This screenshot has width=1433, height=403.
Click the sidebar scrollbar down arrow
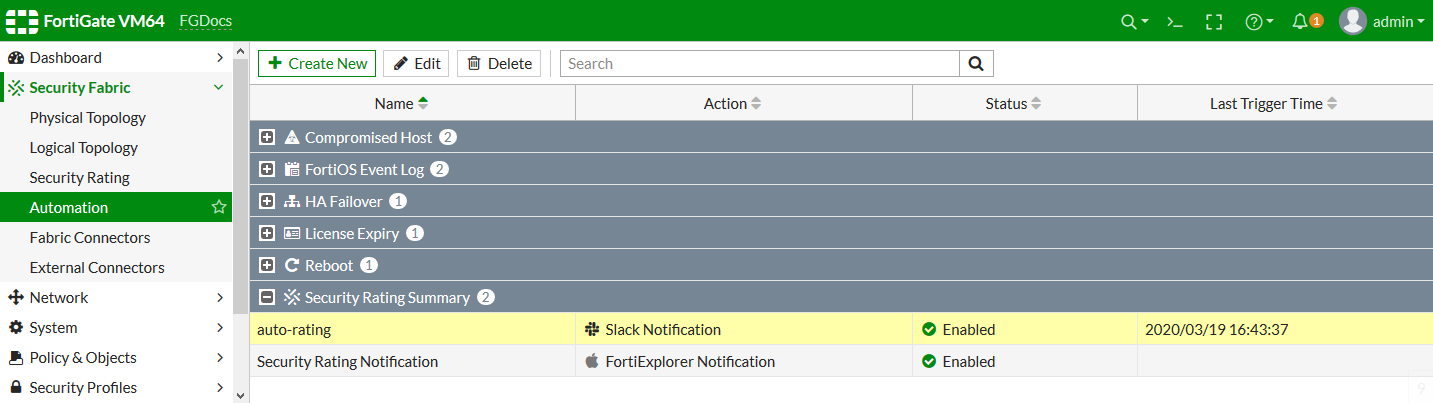tap(240, 394)
